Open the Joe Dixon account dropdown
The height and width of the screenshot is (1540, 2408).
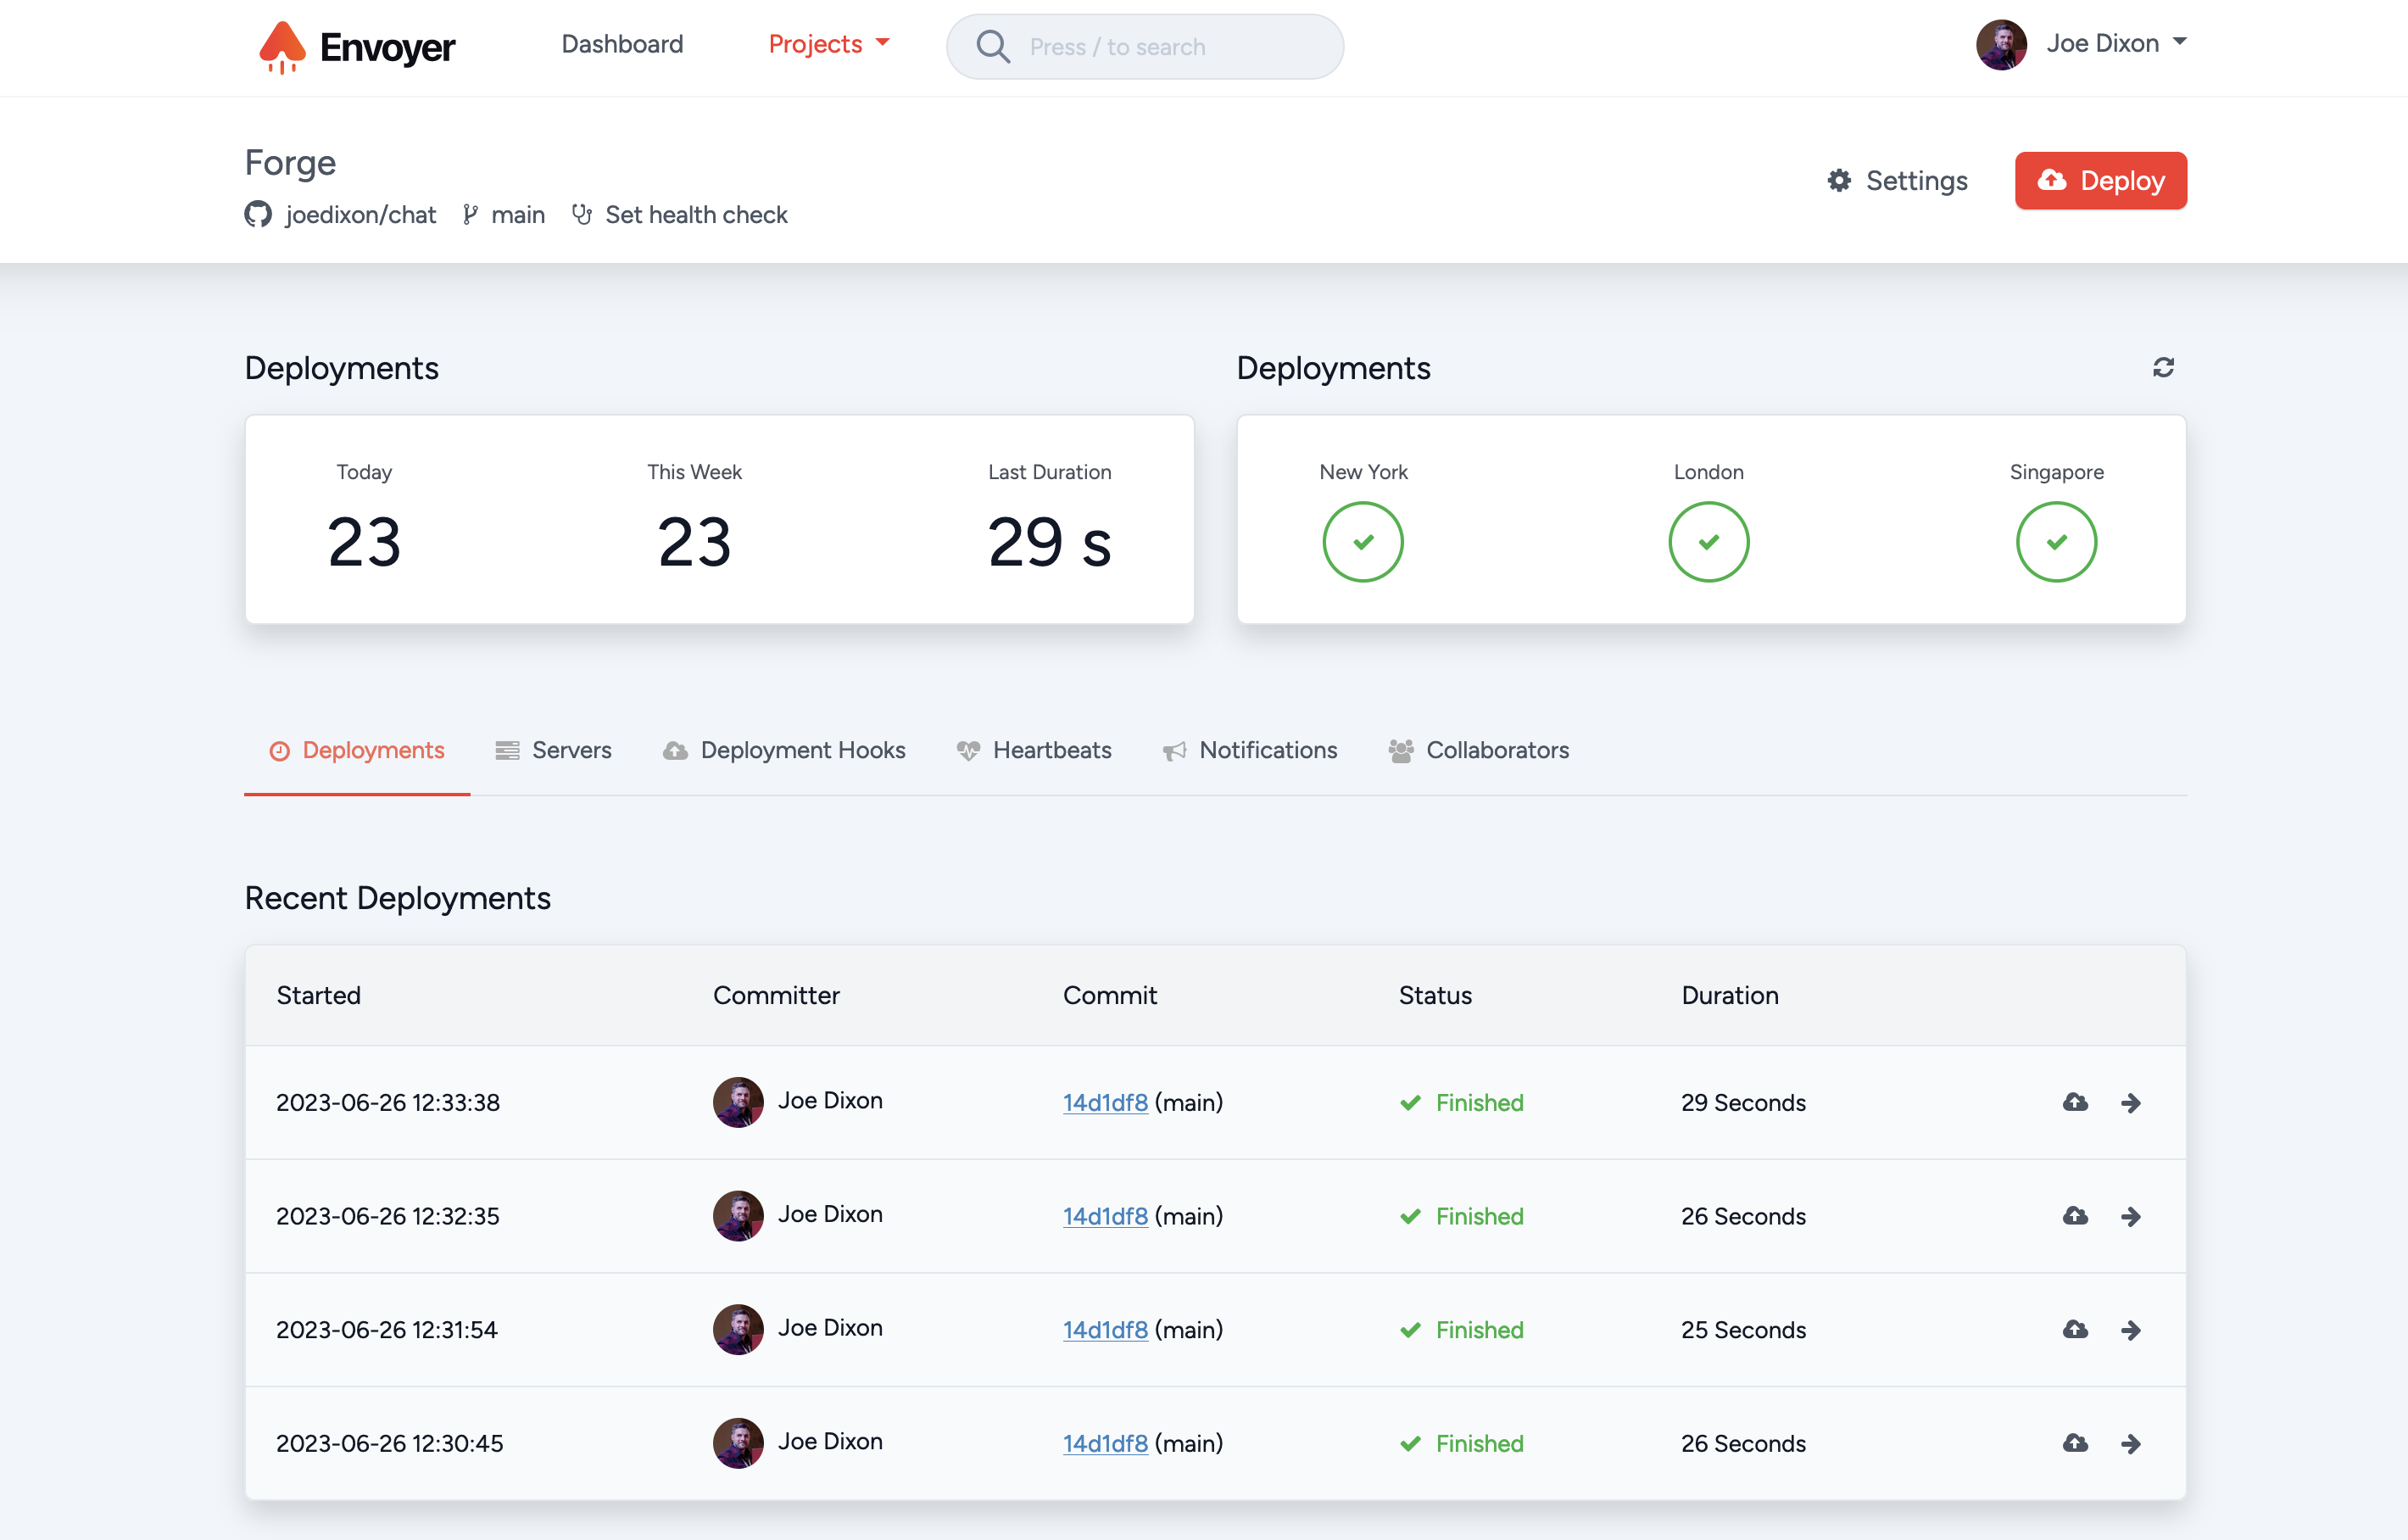[2115, 44]
